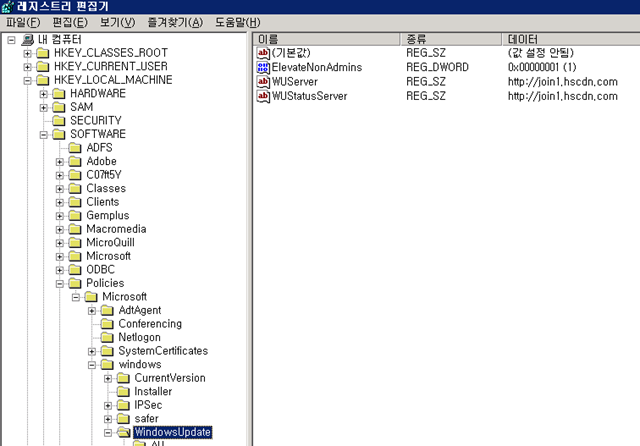Viewport: 640px width, 446px height.
Task: Expand the ODBC key plus box
Action: [x=60, y=270]
